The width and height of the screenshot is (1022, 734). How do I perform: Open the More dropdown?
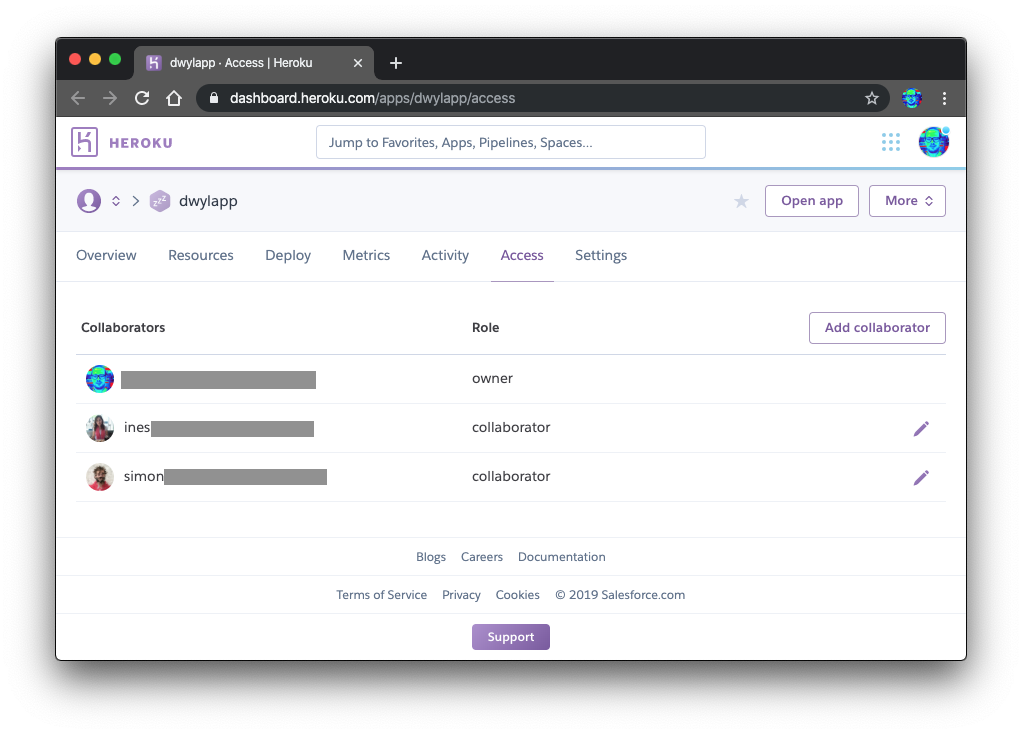906,200
